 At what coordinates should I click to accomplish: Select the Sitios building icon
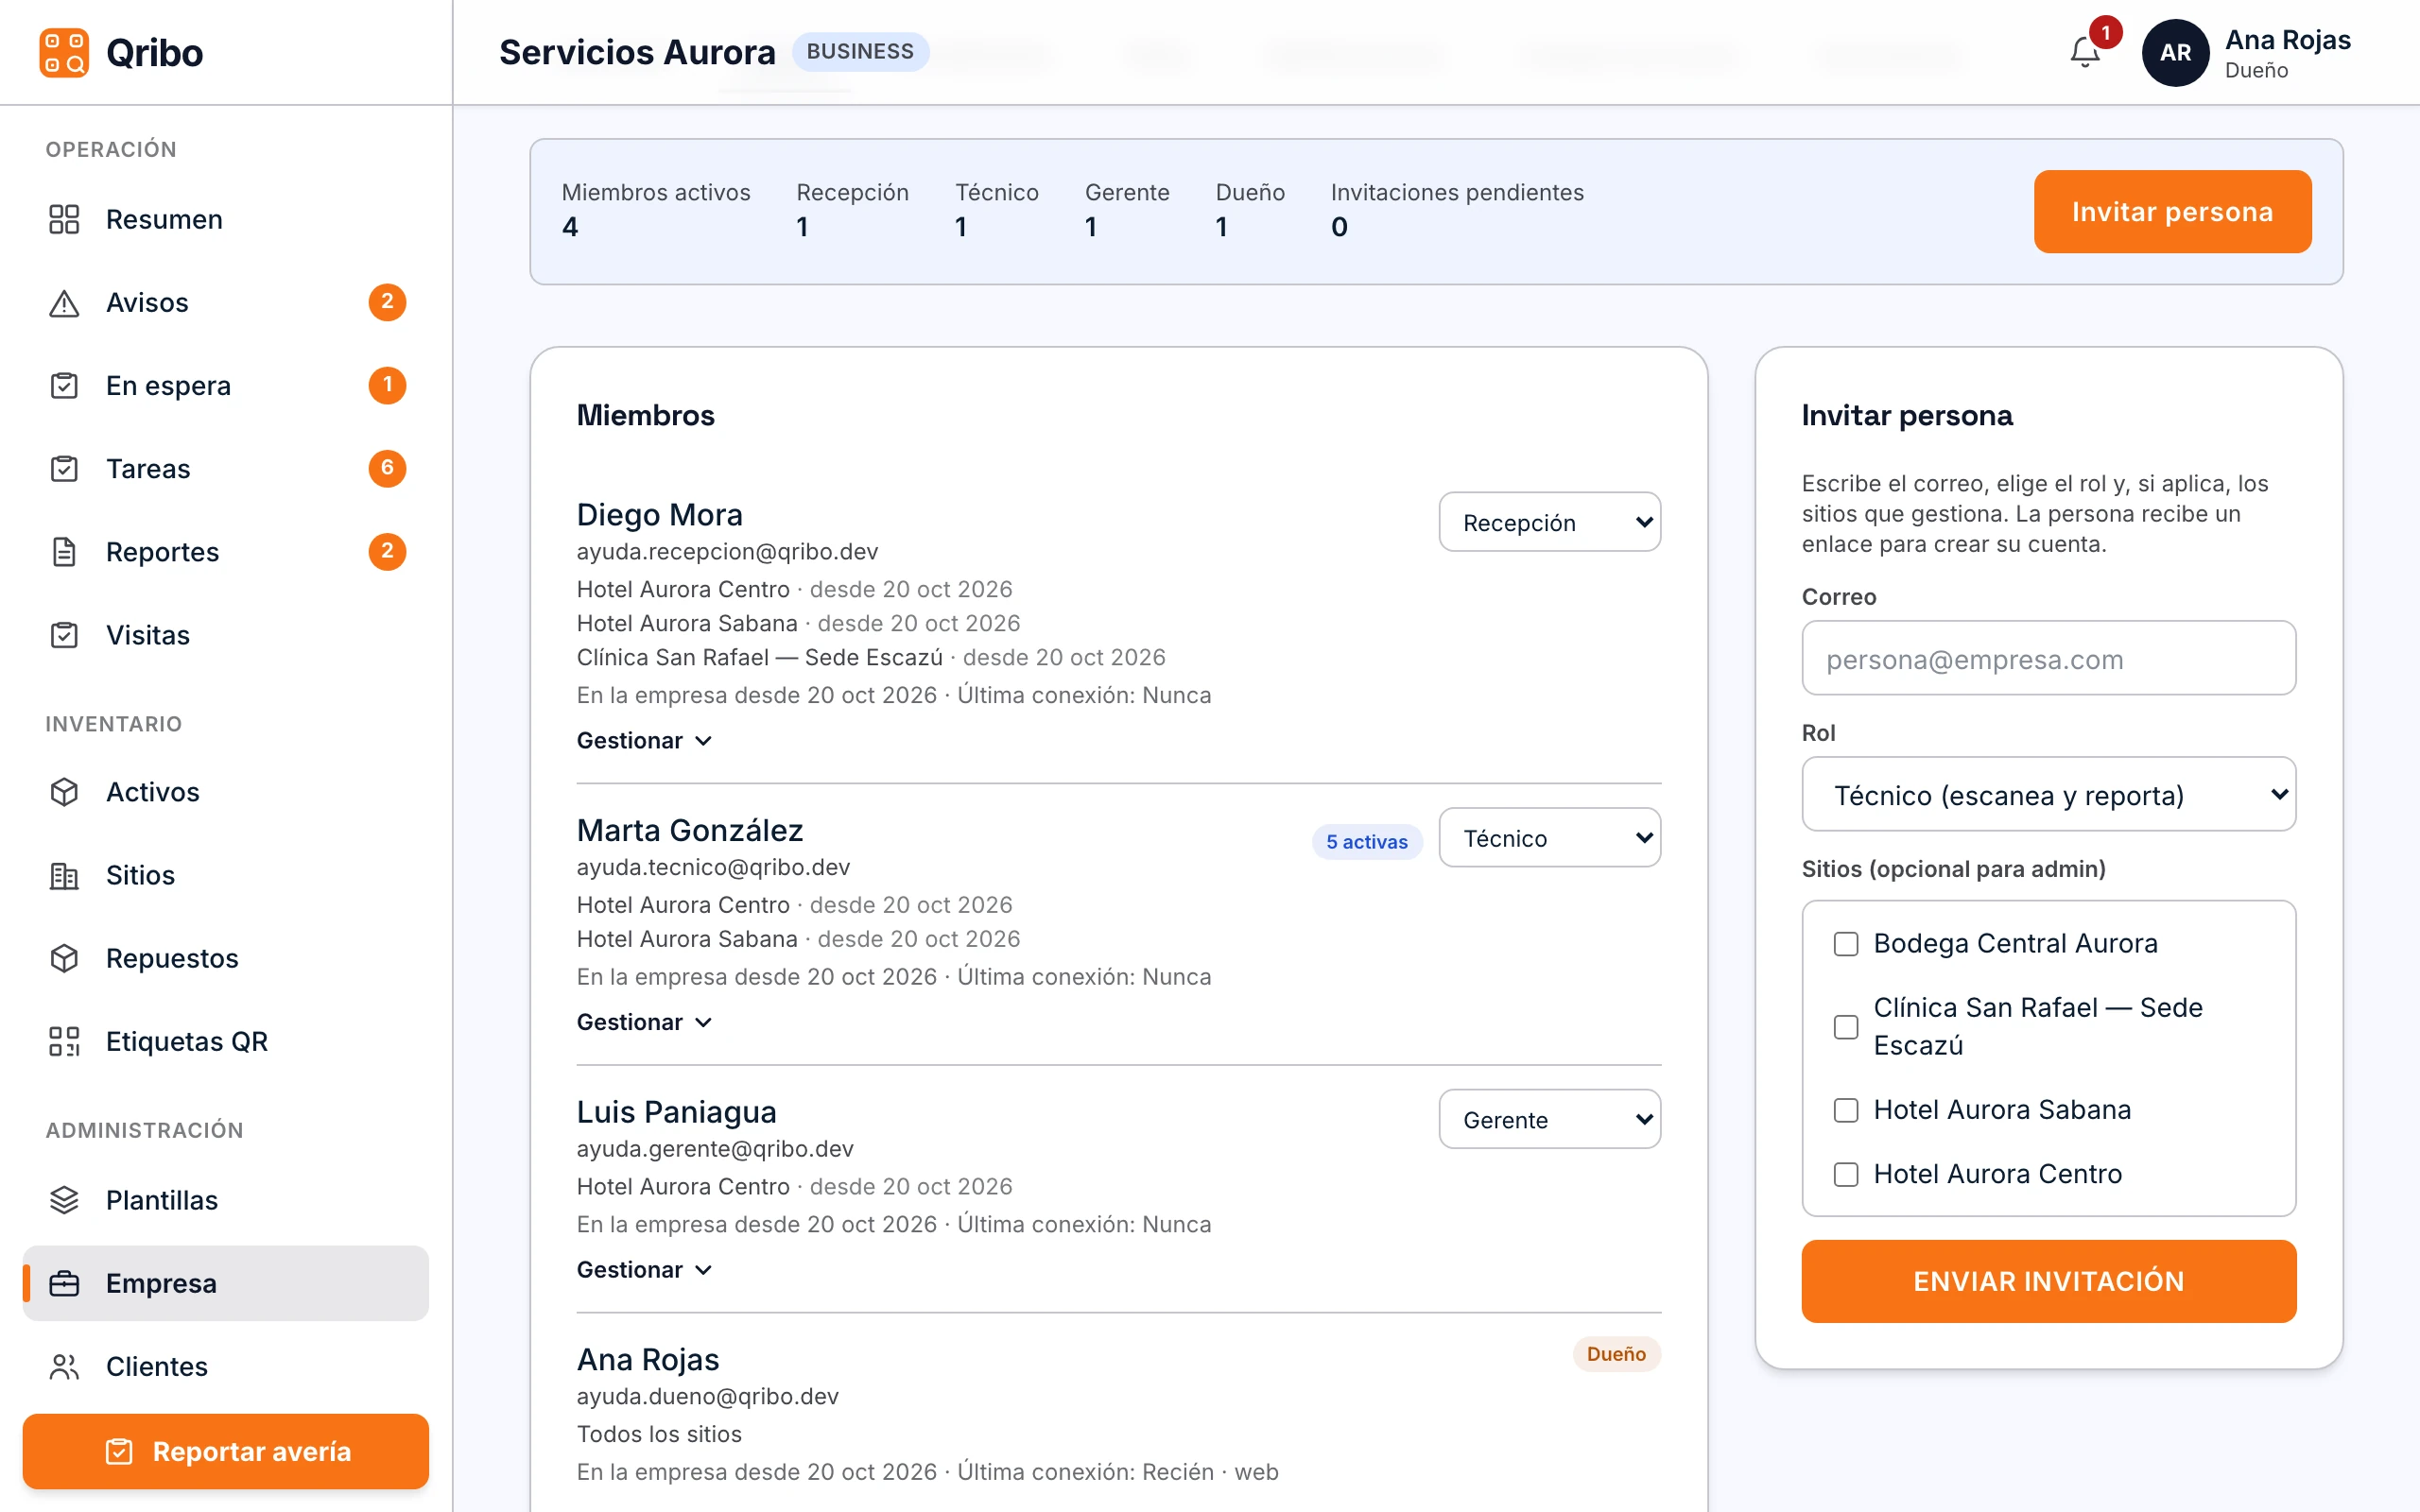click(x=64, y=875)
